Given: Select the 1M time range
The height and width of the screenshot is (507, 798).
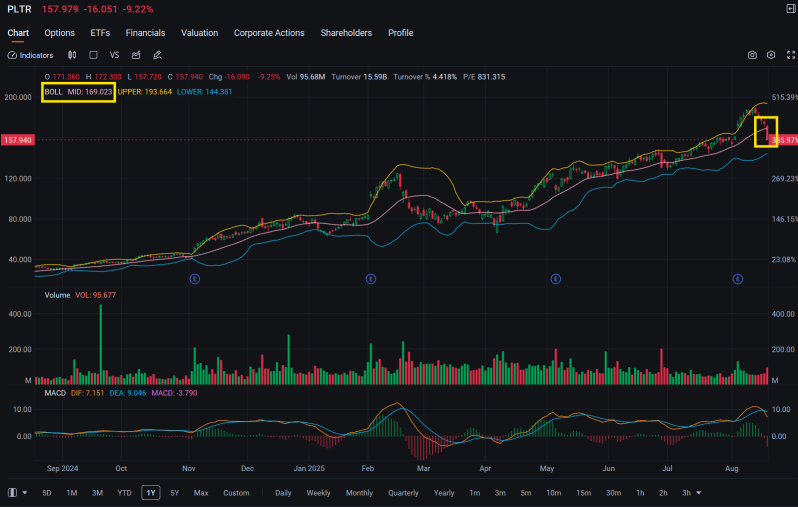Looking at the screenshot, I should (72, 493).
